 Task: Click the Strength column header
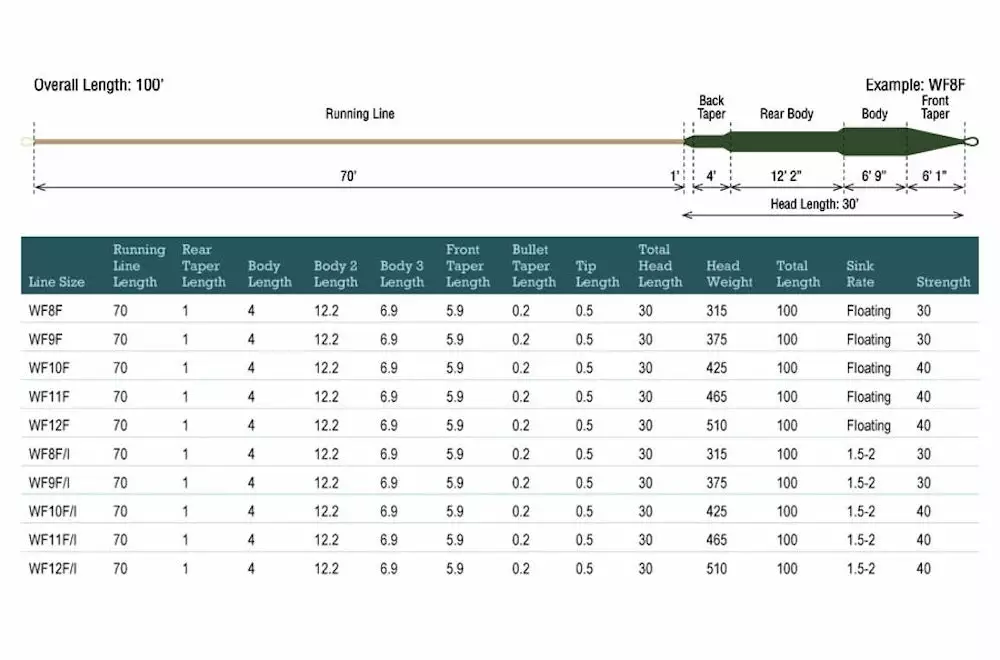click(943, 282)
